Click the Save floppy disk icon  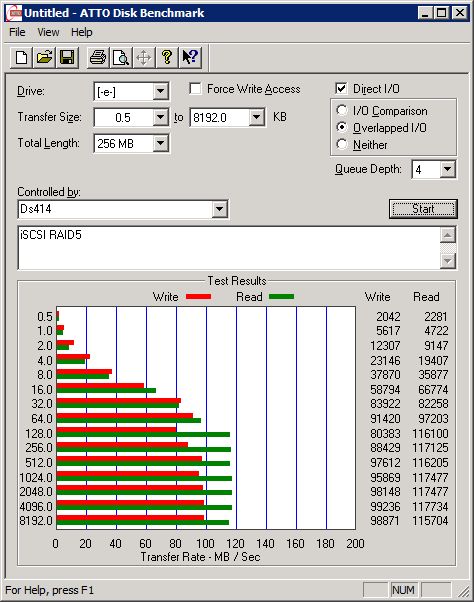coord(67,58)
